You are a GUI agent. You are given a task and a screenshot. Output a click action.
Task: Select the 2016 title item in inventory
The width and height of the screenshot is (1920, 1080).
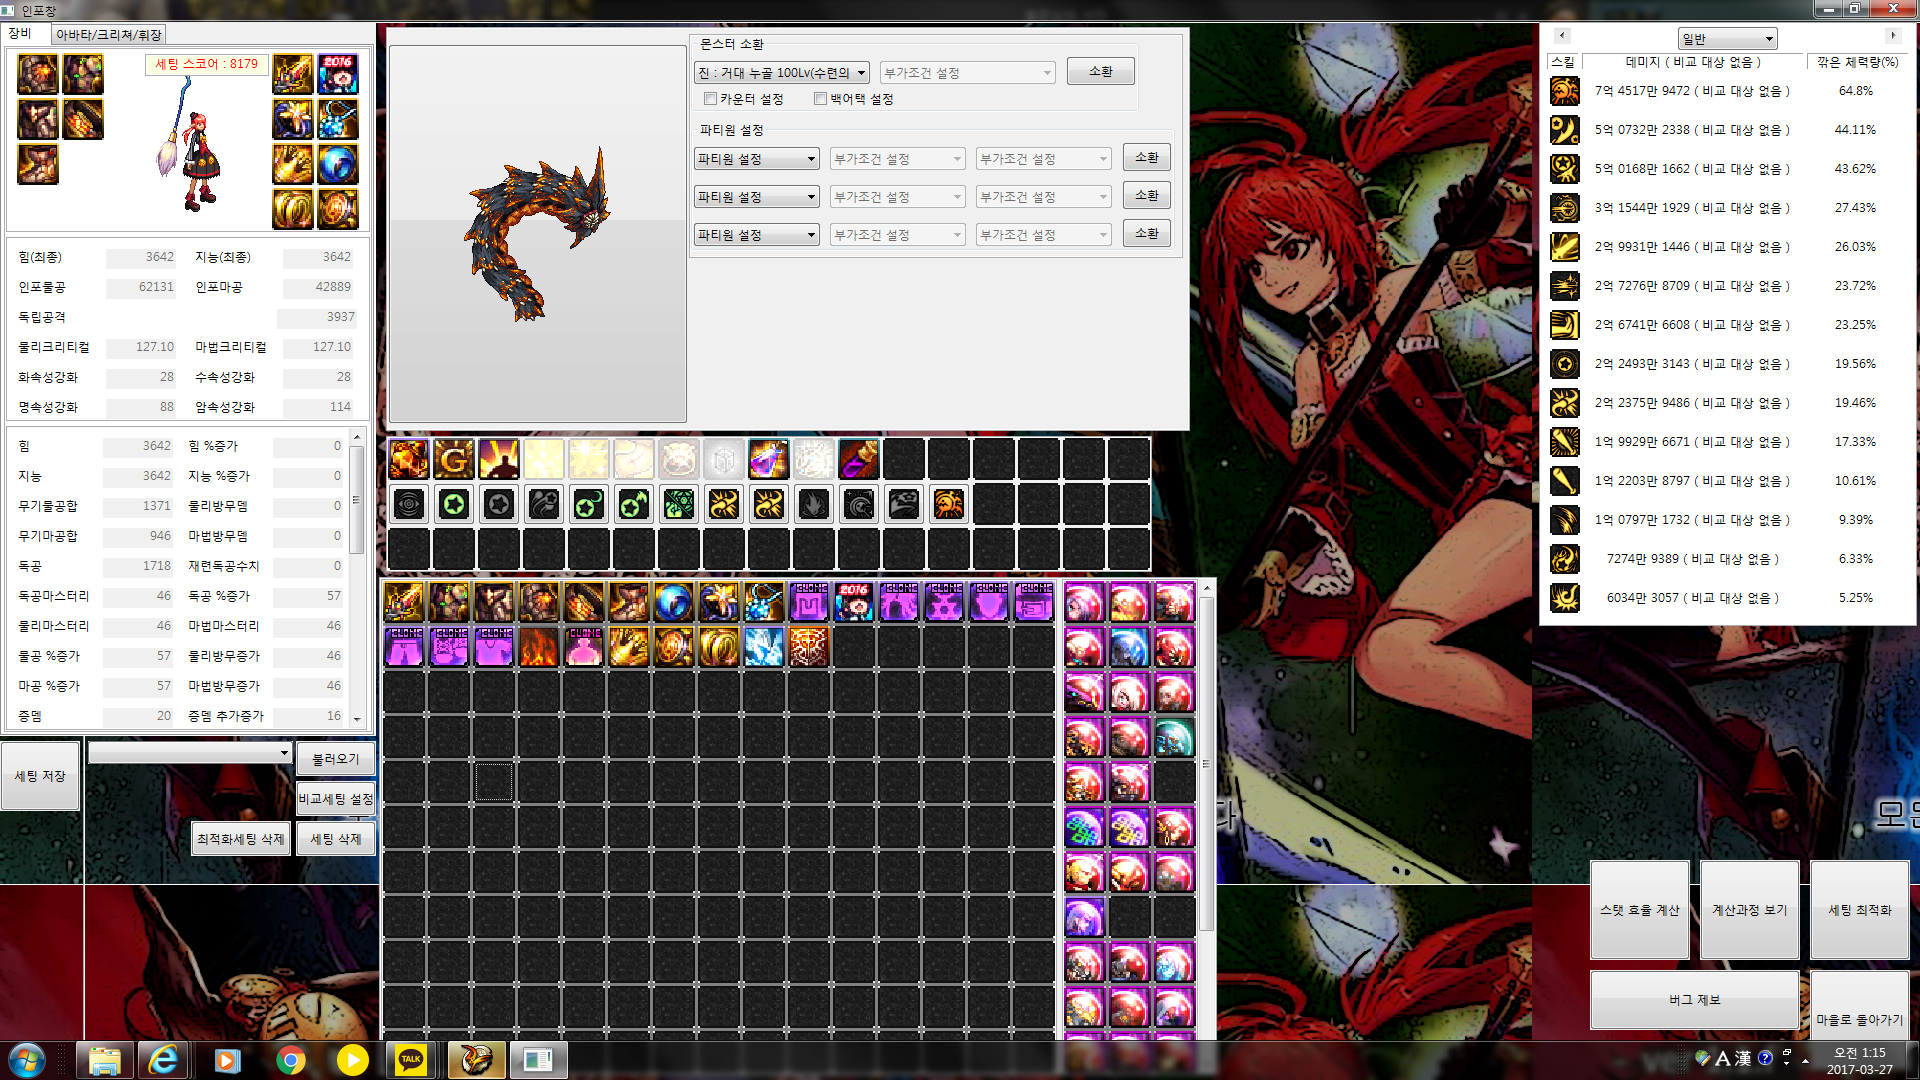(853, 603)
